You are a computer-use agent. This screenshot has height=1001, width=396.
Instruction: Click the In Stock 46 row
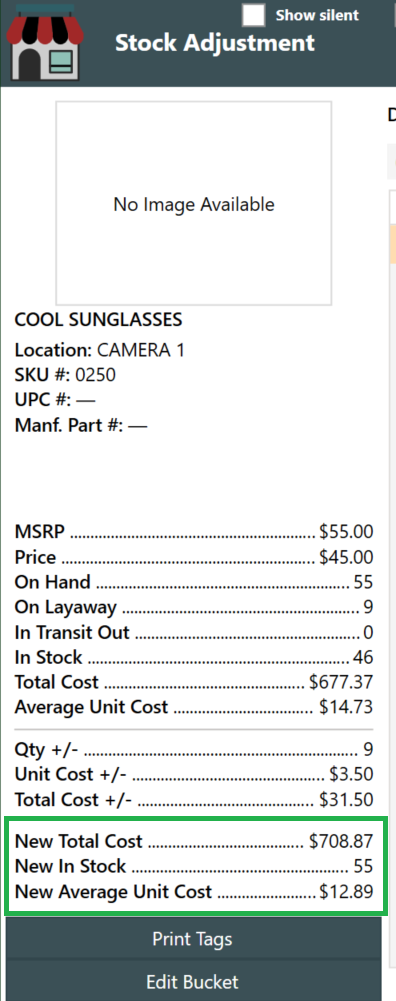[x=194, y=658]
